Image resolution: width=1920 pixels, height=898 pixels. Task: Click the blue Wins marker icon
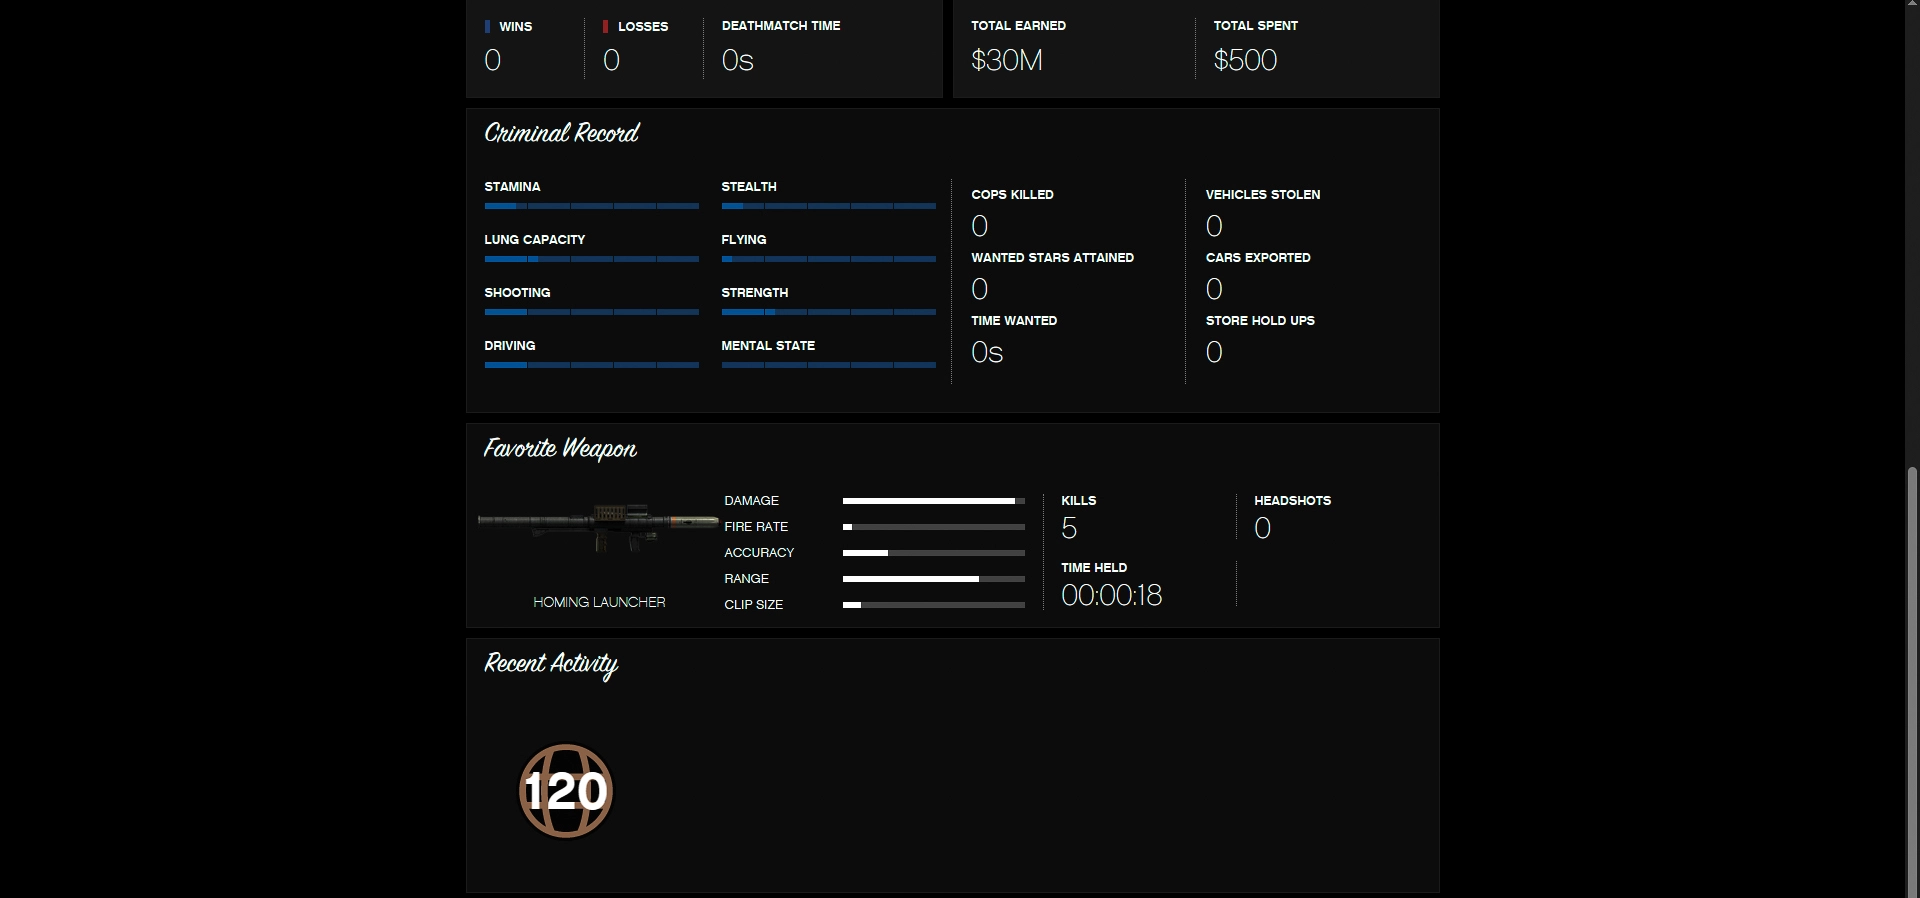pyautogui.click(x=487, y=27)
